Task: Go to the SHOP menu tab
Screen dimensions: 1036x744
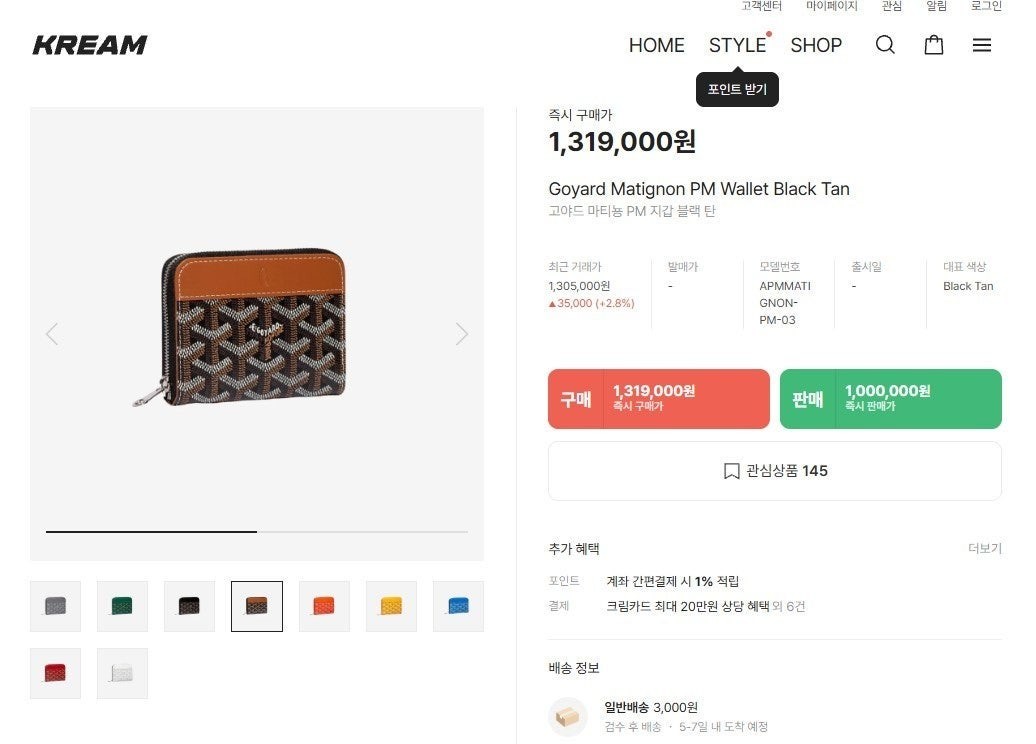Action: 816,45
